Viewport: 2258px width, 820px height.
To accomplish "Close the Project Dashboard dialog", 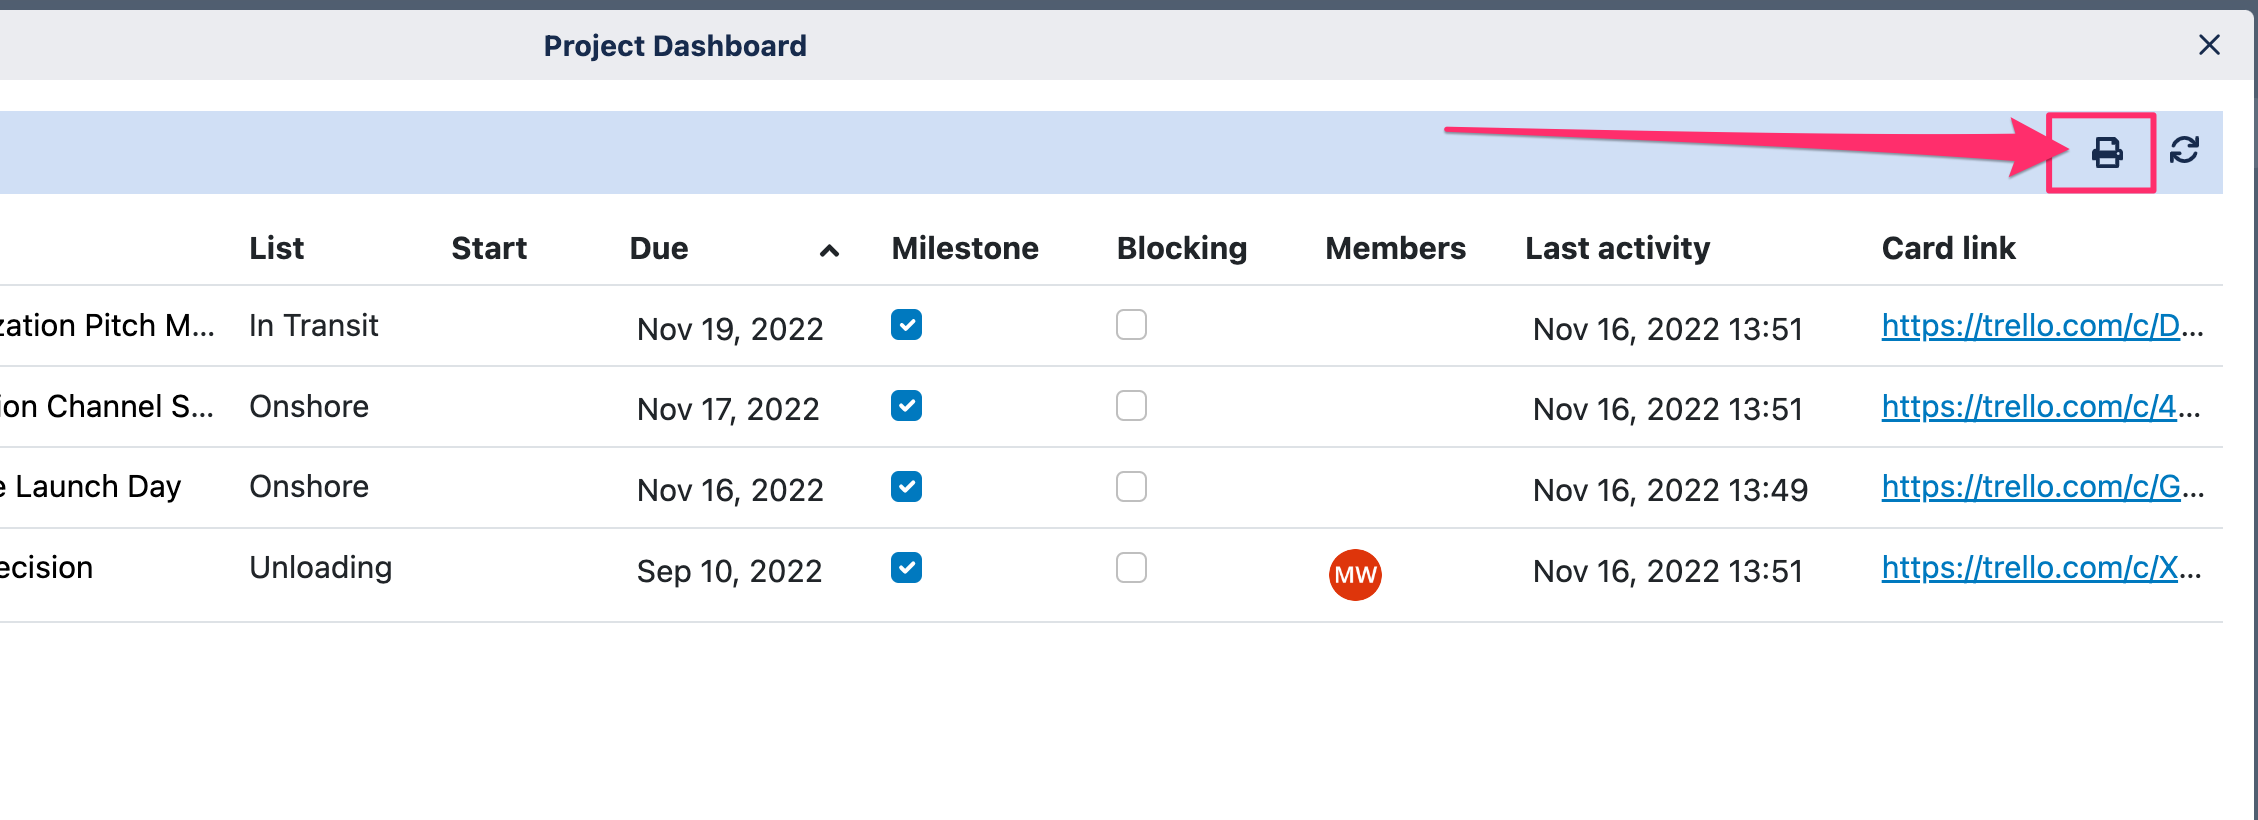I will pyautogui.click(x=2209, y=45).
